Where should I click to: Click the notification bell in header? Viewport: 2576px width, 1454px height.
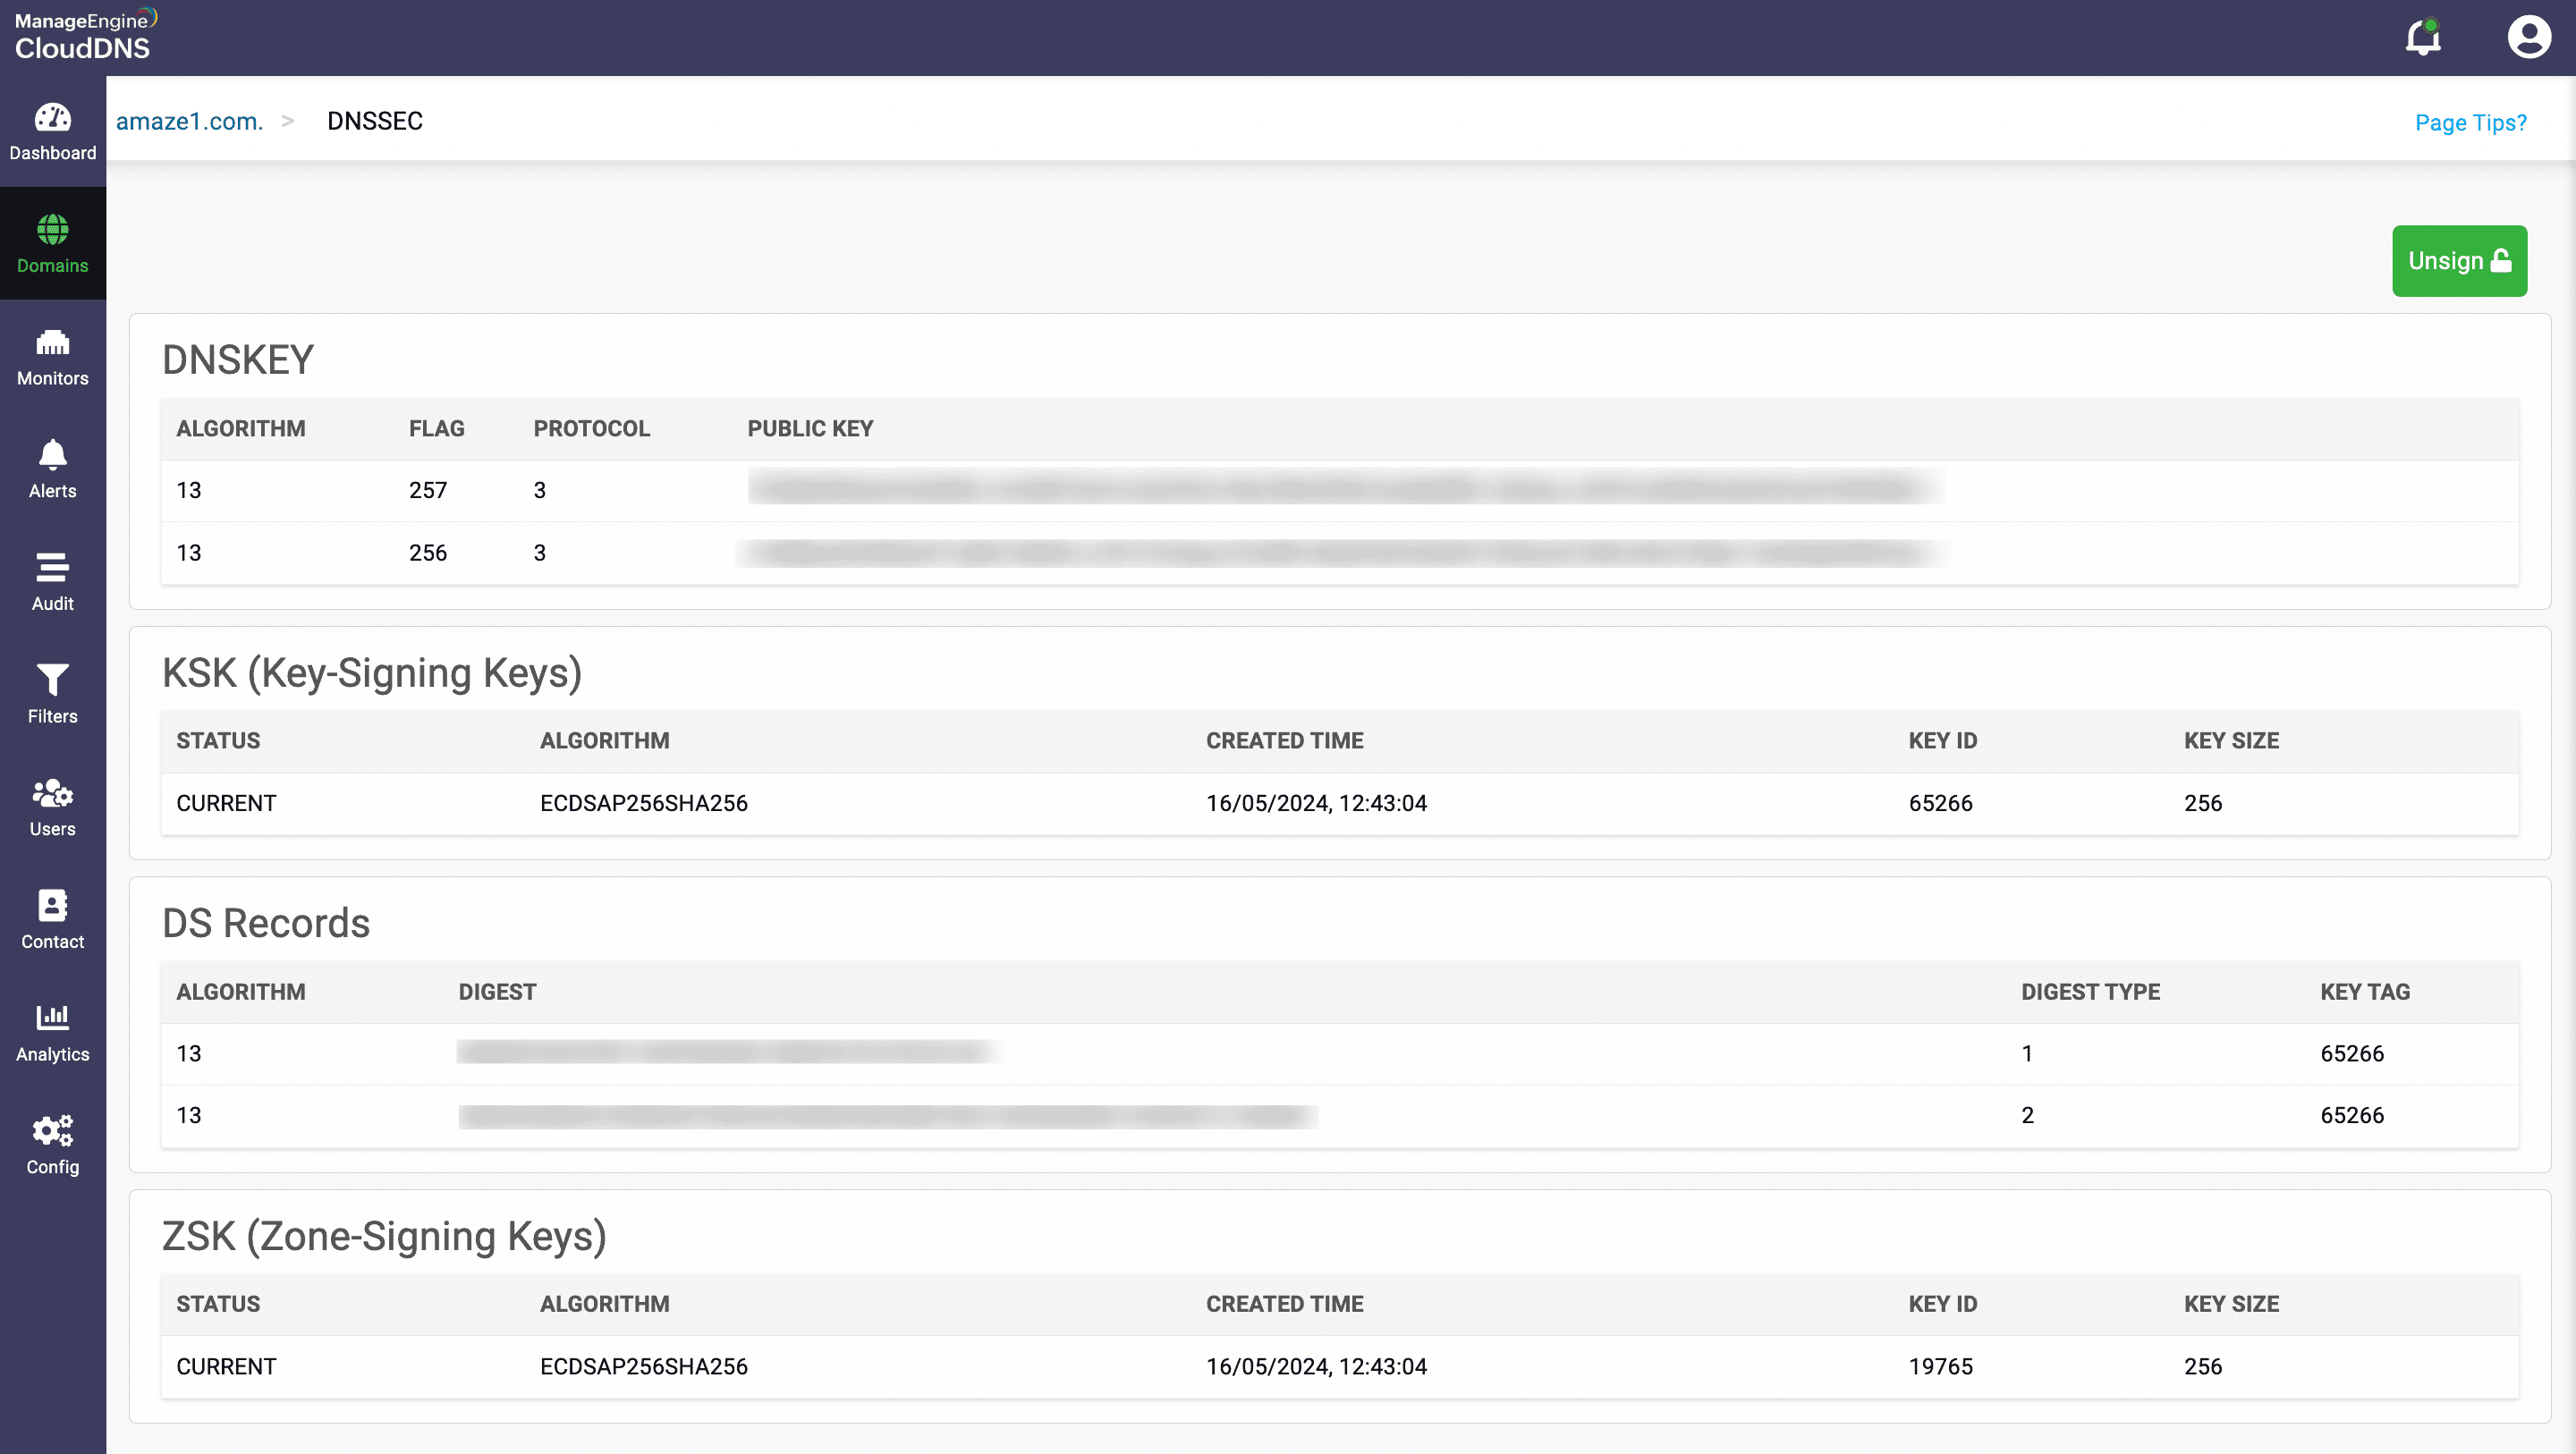(x=2423, y=38)
